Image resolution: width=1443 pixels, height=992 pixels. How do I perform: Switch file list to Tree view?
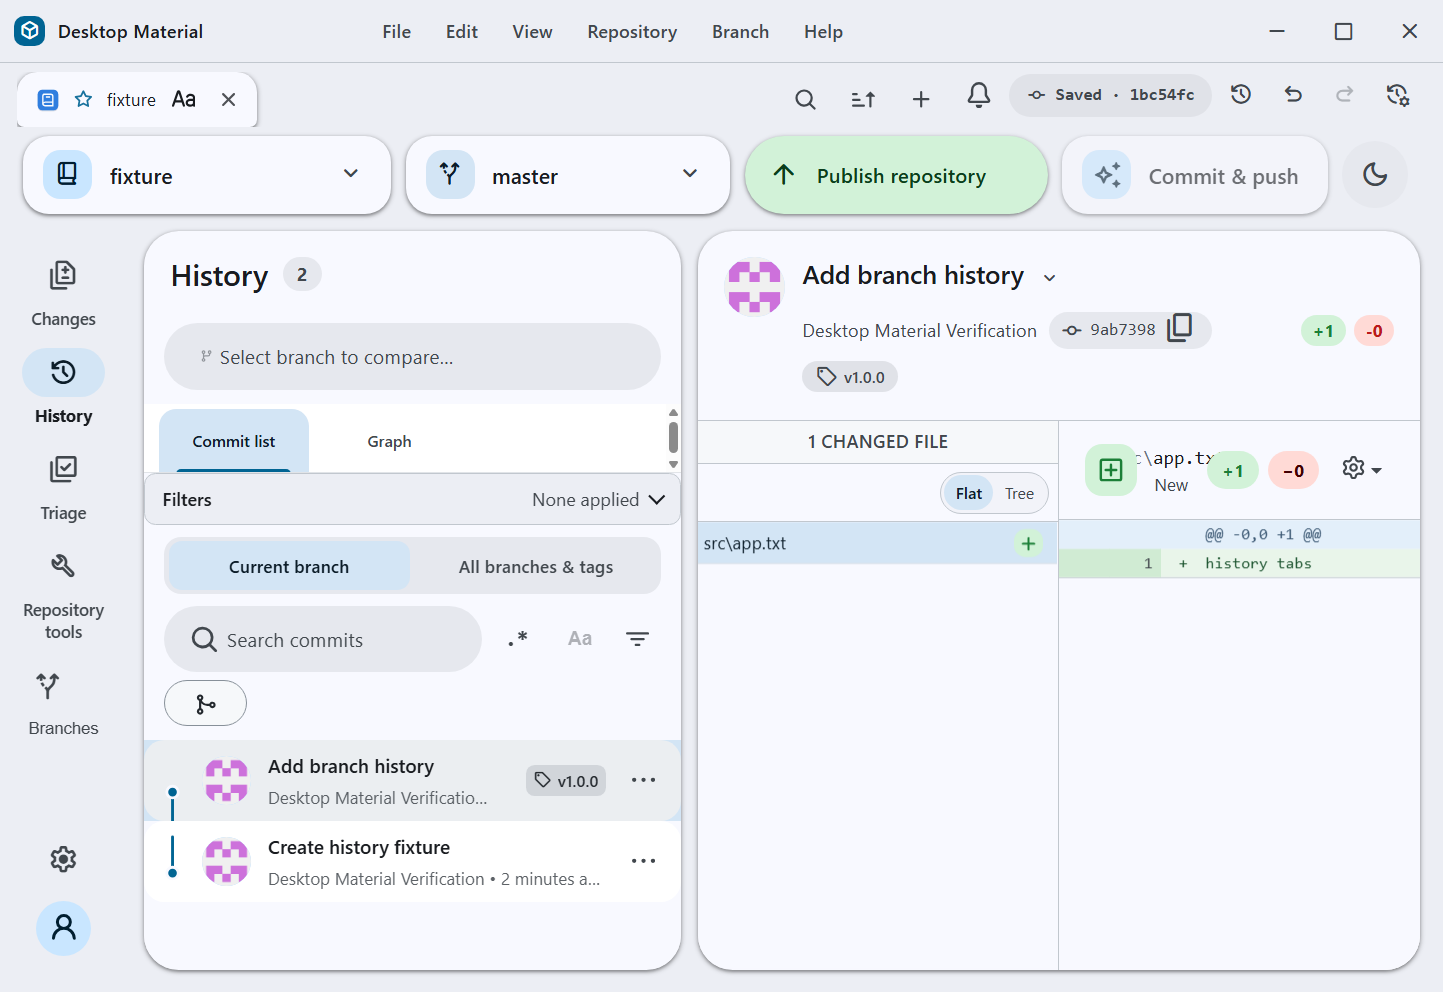pyautogui.click(x=1019, y=493)
